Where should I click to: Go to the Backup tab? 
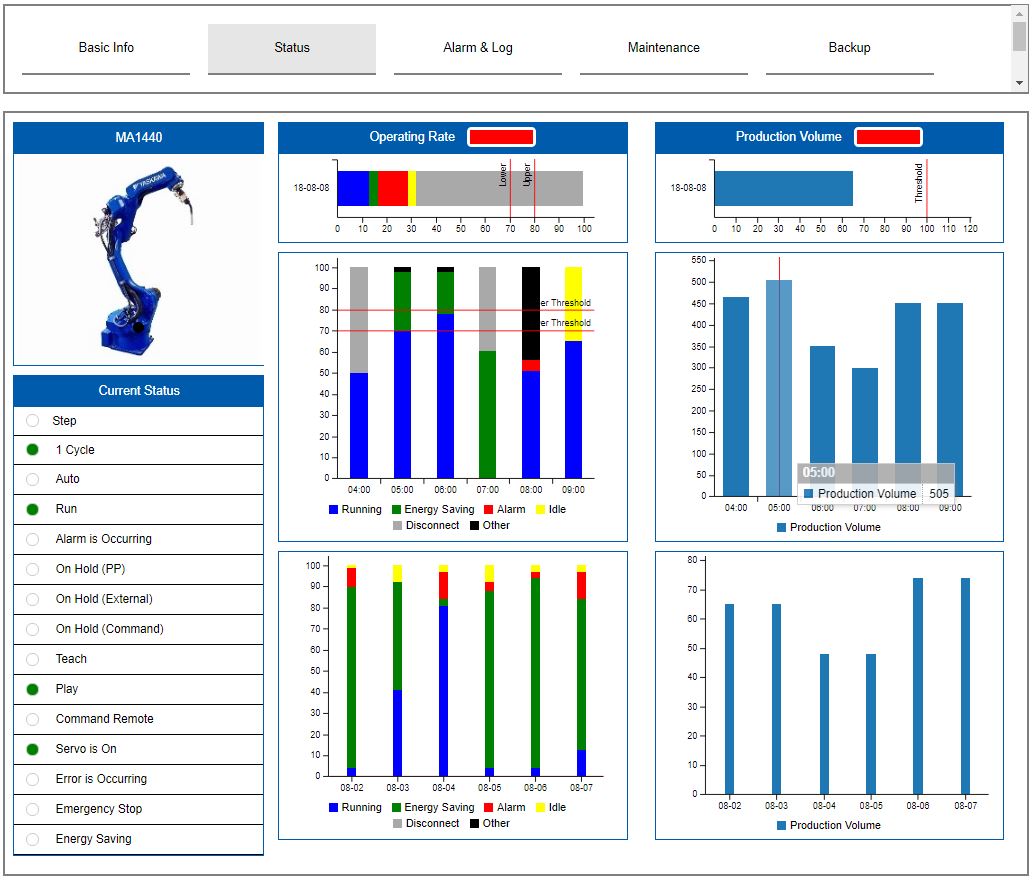(849, 48)
